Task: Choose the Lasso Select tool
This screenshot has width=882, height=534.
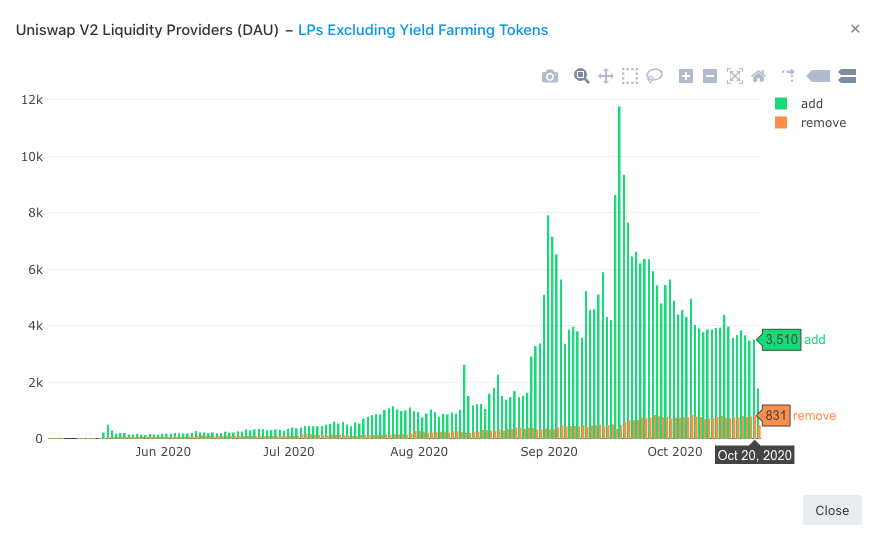Action: (x=654, y=76)
